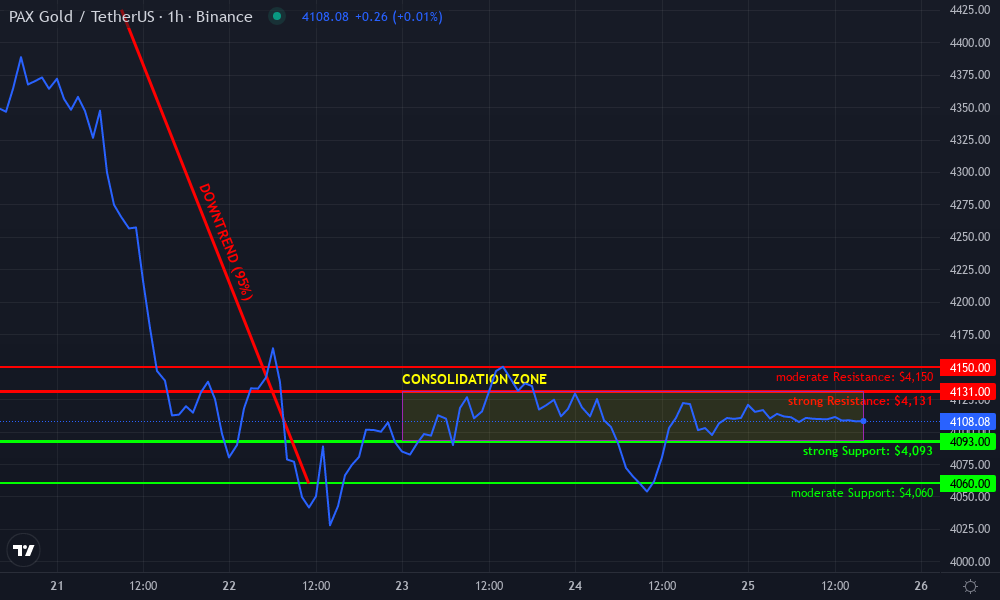Select the moderate Support: $4,060 label
This screenshot has height=600, width=1000.
(x=861, y=493)
